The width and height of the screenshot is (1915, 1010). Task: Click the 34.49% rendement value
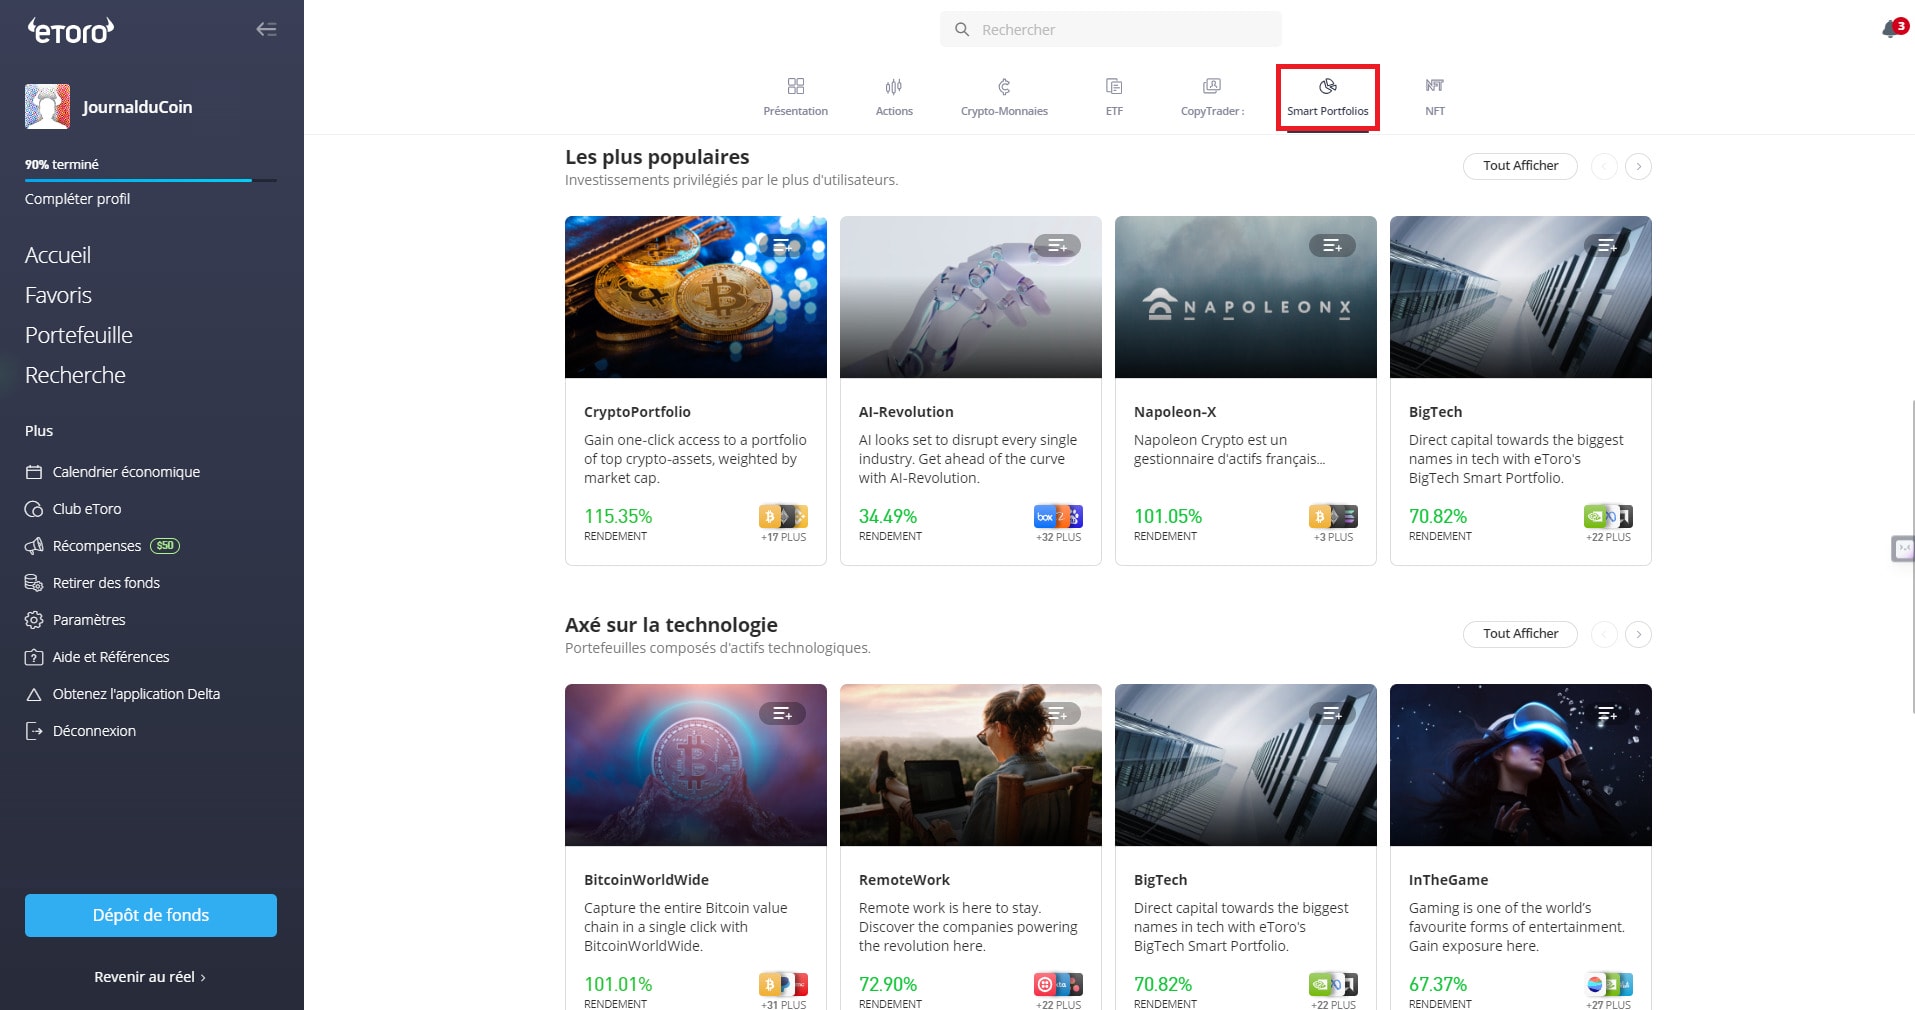(888, 516)
